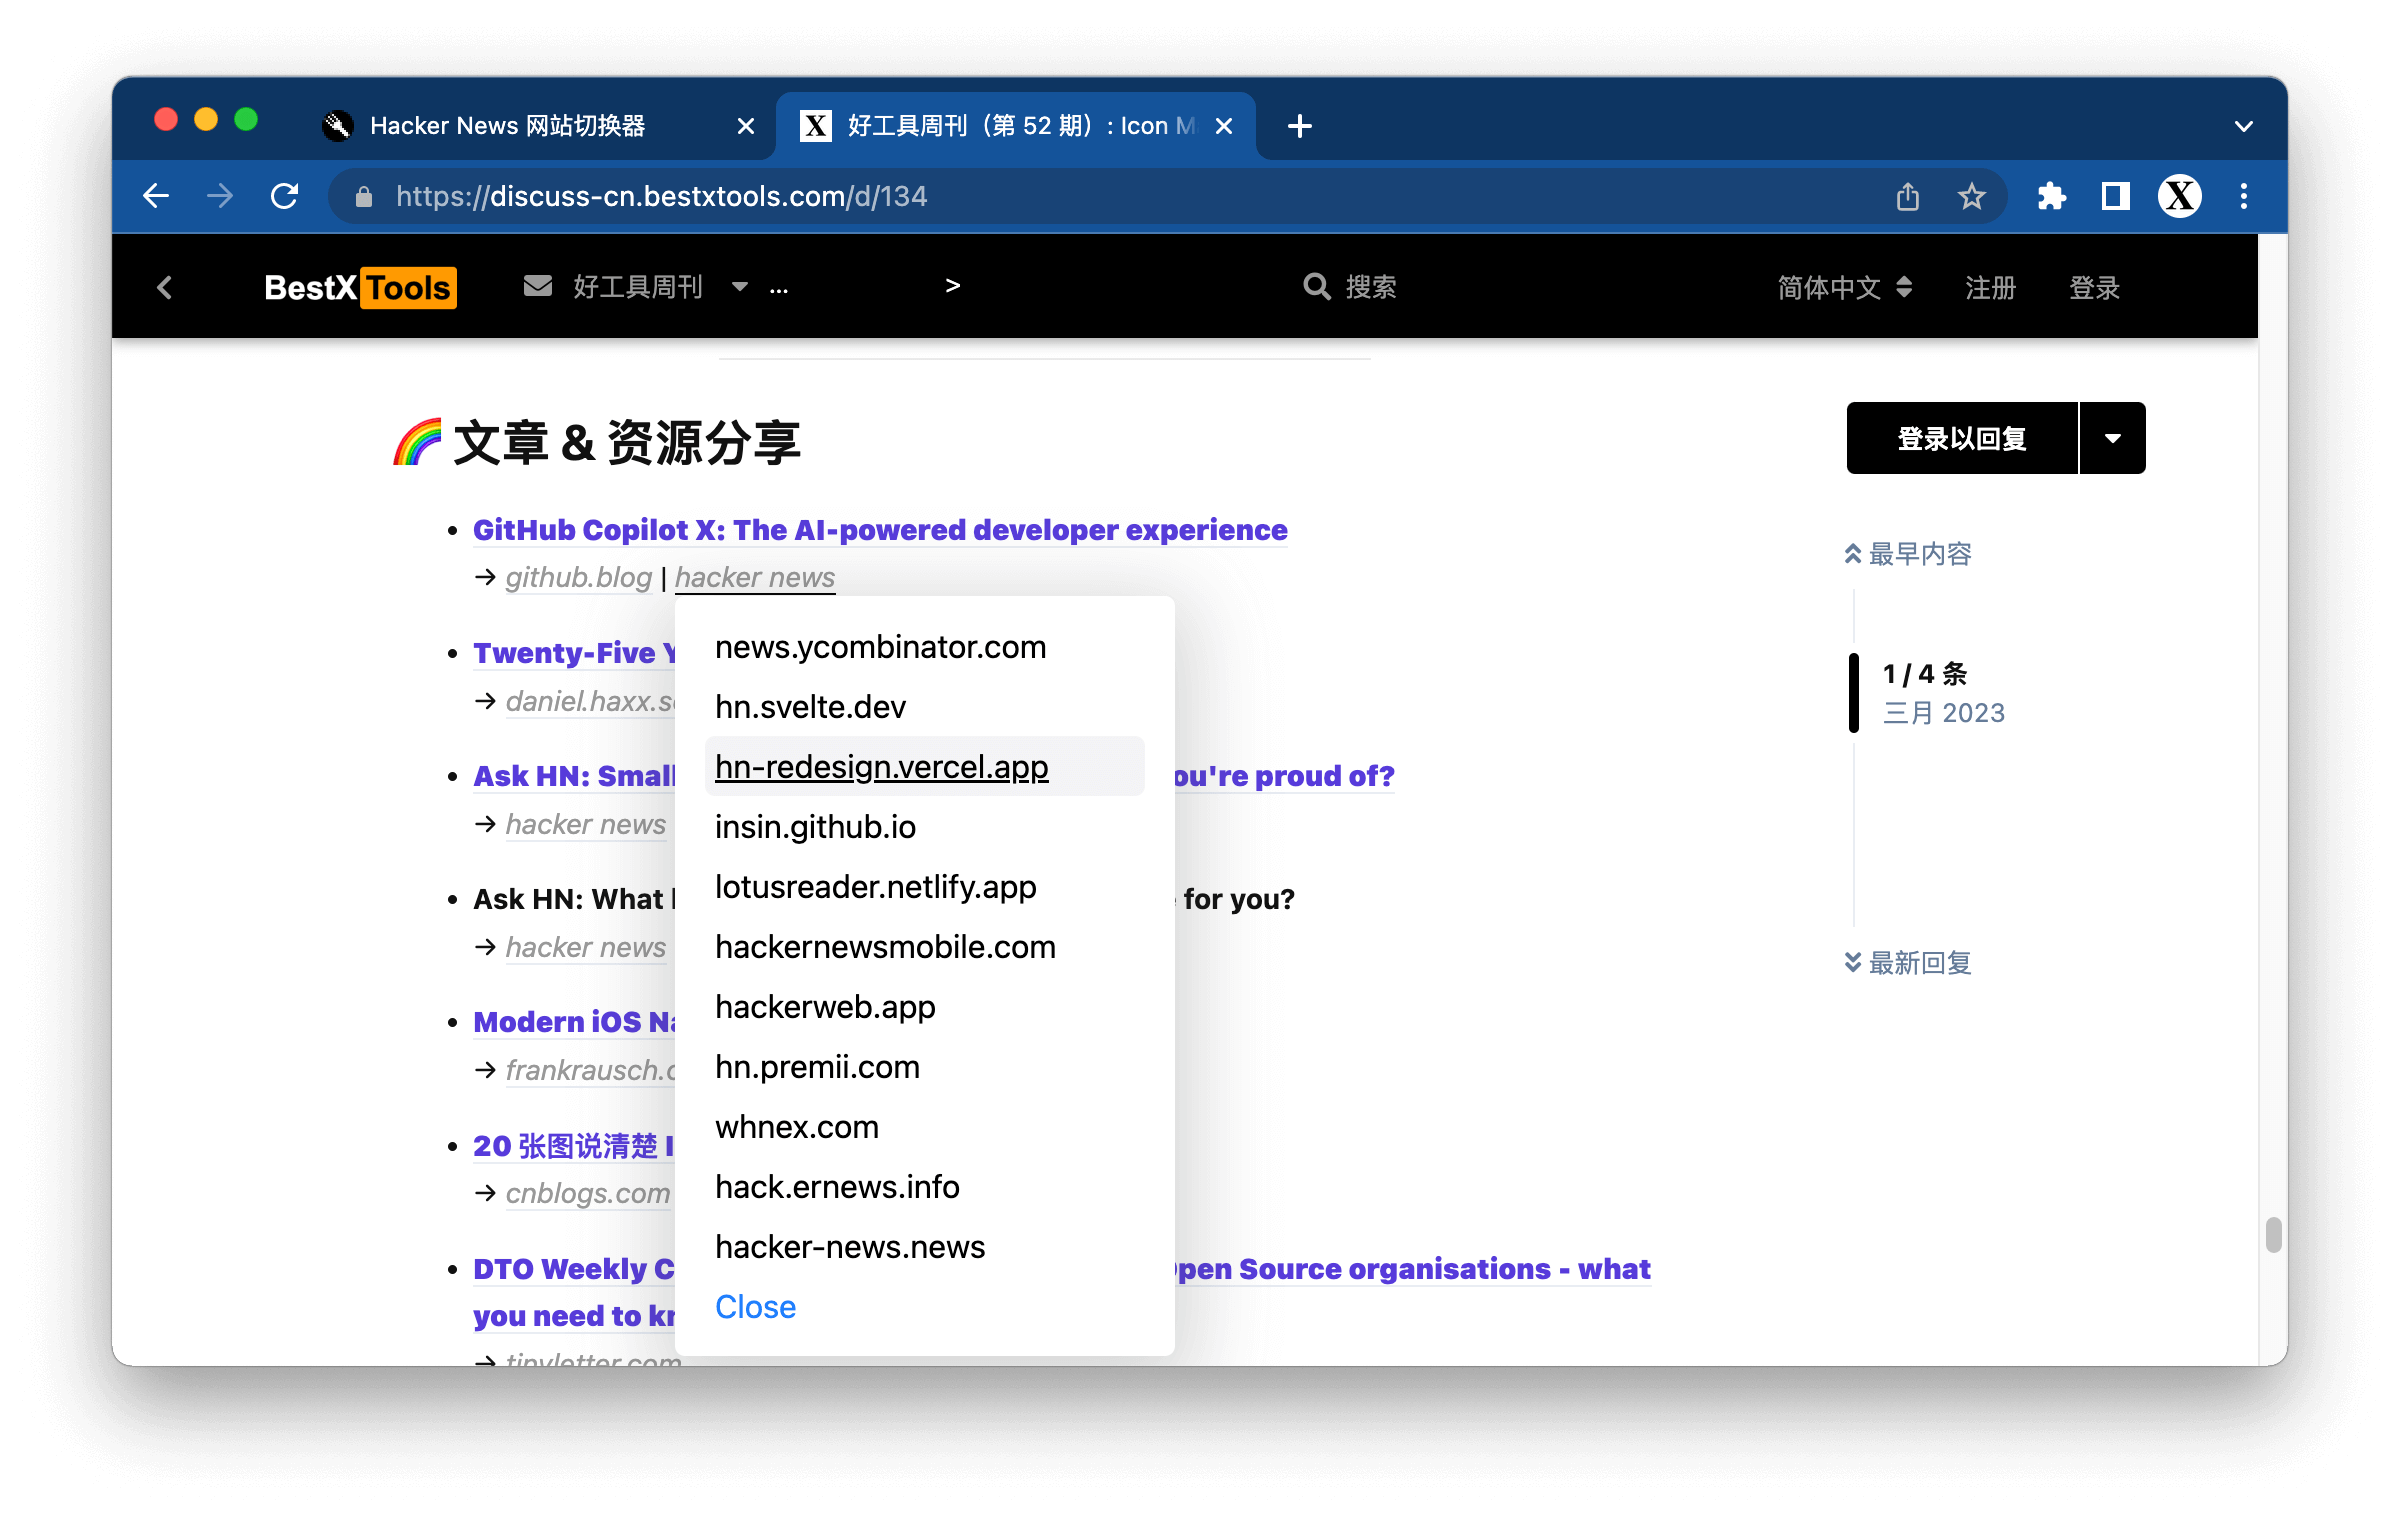2400x1514 pixels.
Task: Expand the 好工具周刊 navigation dropdown
Action: [x=741, y=286]
